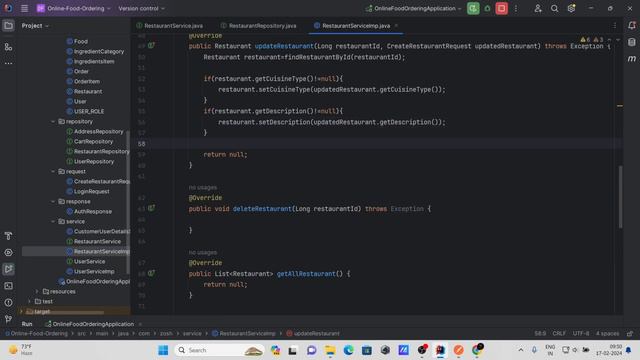Screen dimensions: 640x360
Task: Open the Run tool window icon
Action: point(8,269)
